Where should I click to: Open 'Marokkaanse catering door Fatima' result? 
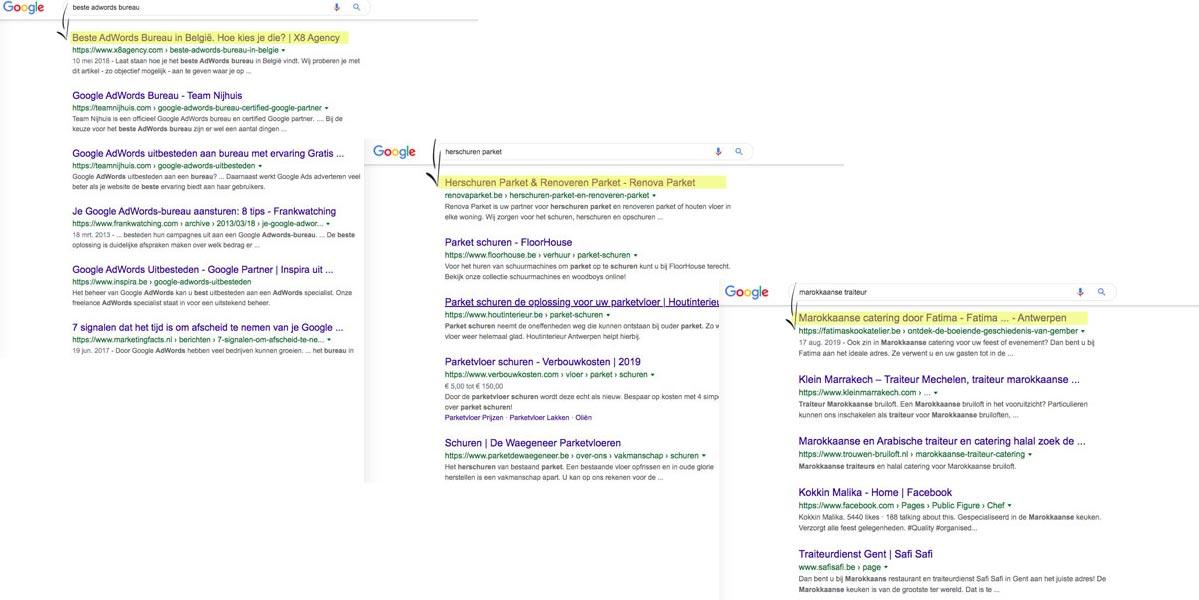point(932,317)
